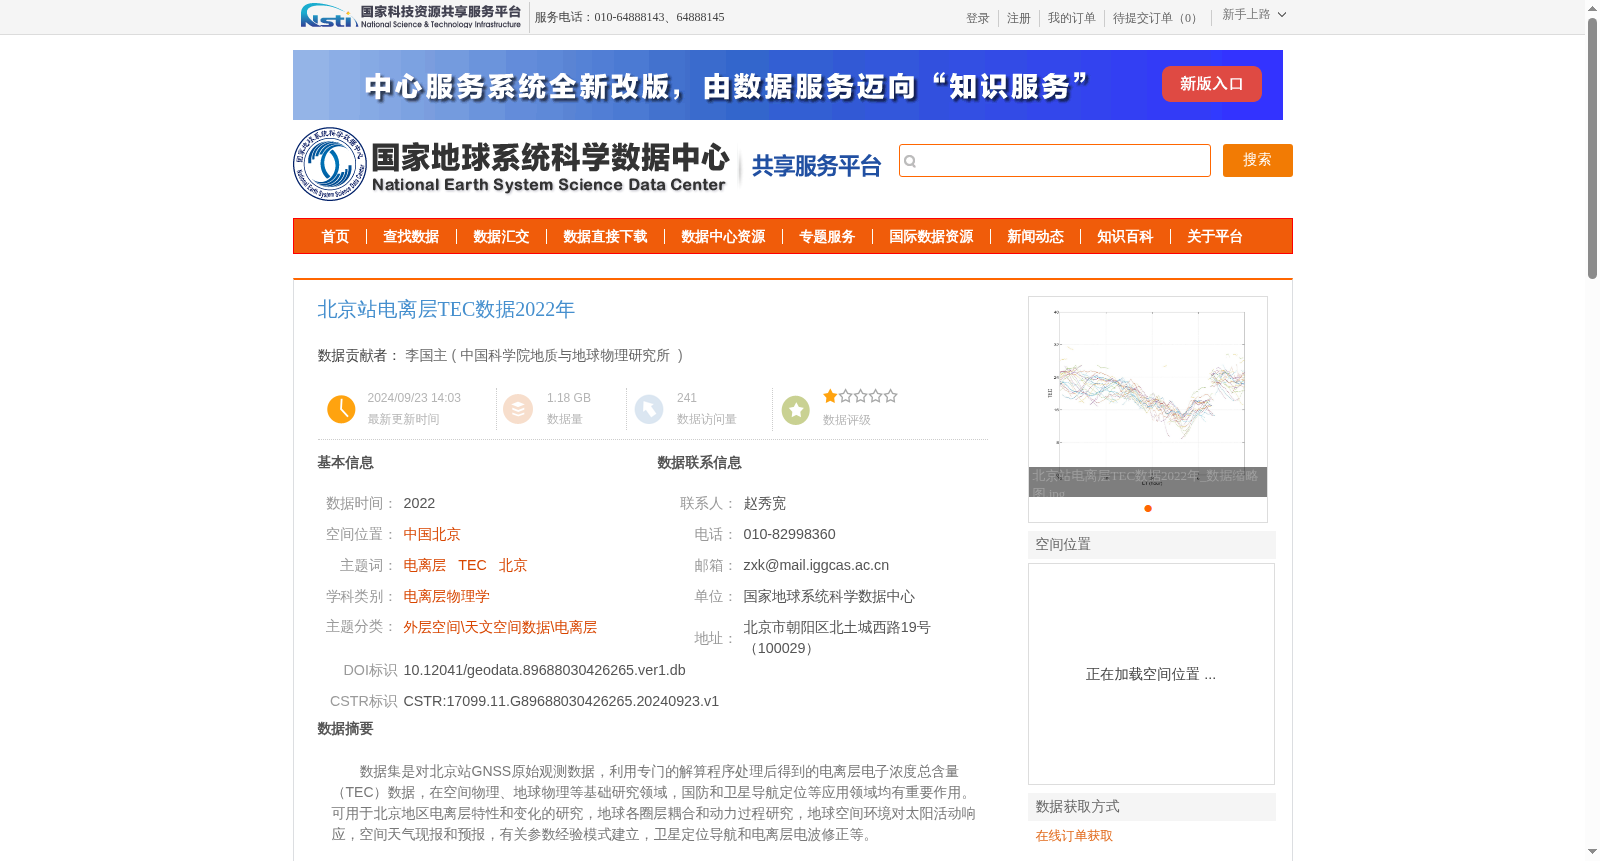This screenshot has width=1600, height=861.
Task: Click the contact name 赵秀宽
Action: pyautogui.click(x=765, y=504)
